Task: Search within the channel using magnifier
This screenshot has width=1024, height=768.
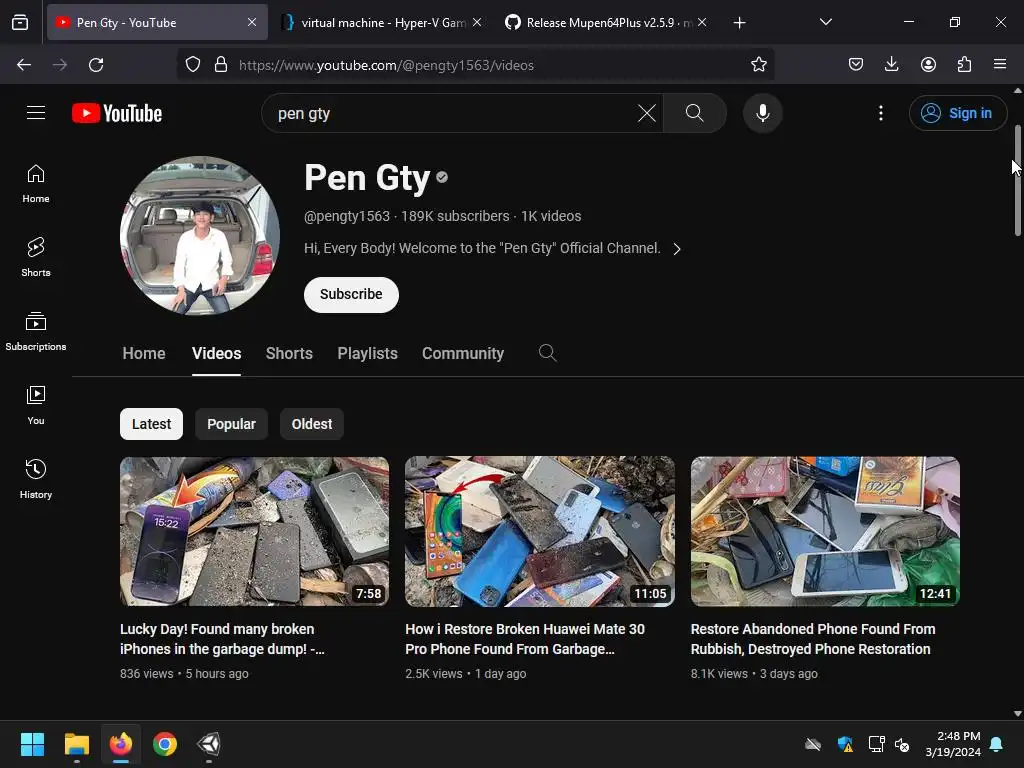Action: [x=547, y=353]
